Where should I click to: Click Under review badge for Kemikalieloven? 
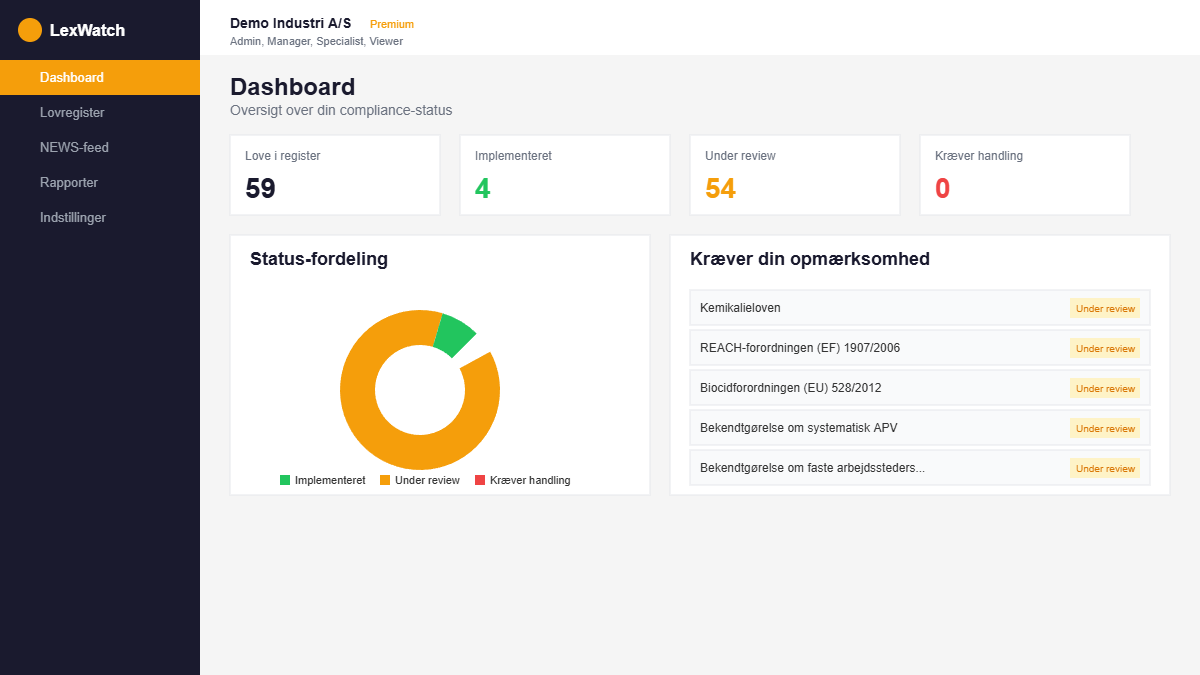[1105, 308]
